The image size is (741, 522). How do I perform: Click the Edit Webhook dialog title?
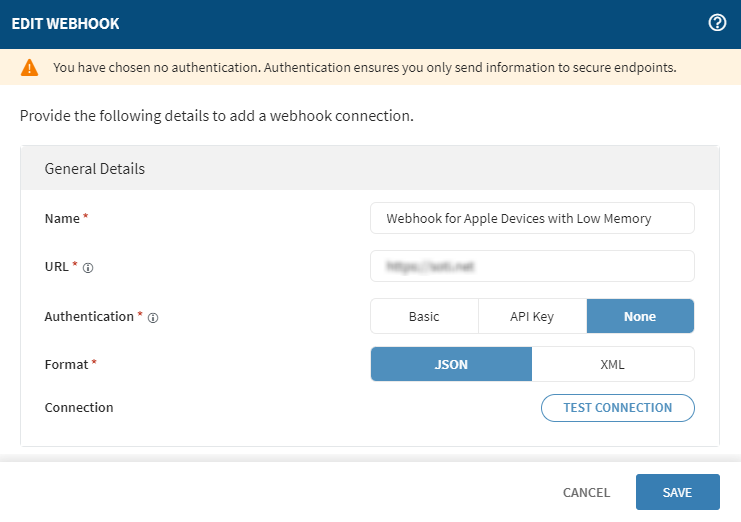pyautogui.click(x=66, y=24)
